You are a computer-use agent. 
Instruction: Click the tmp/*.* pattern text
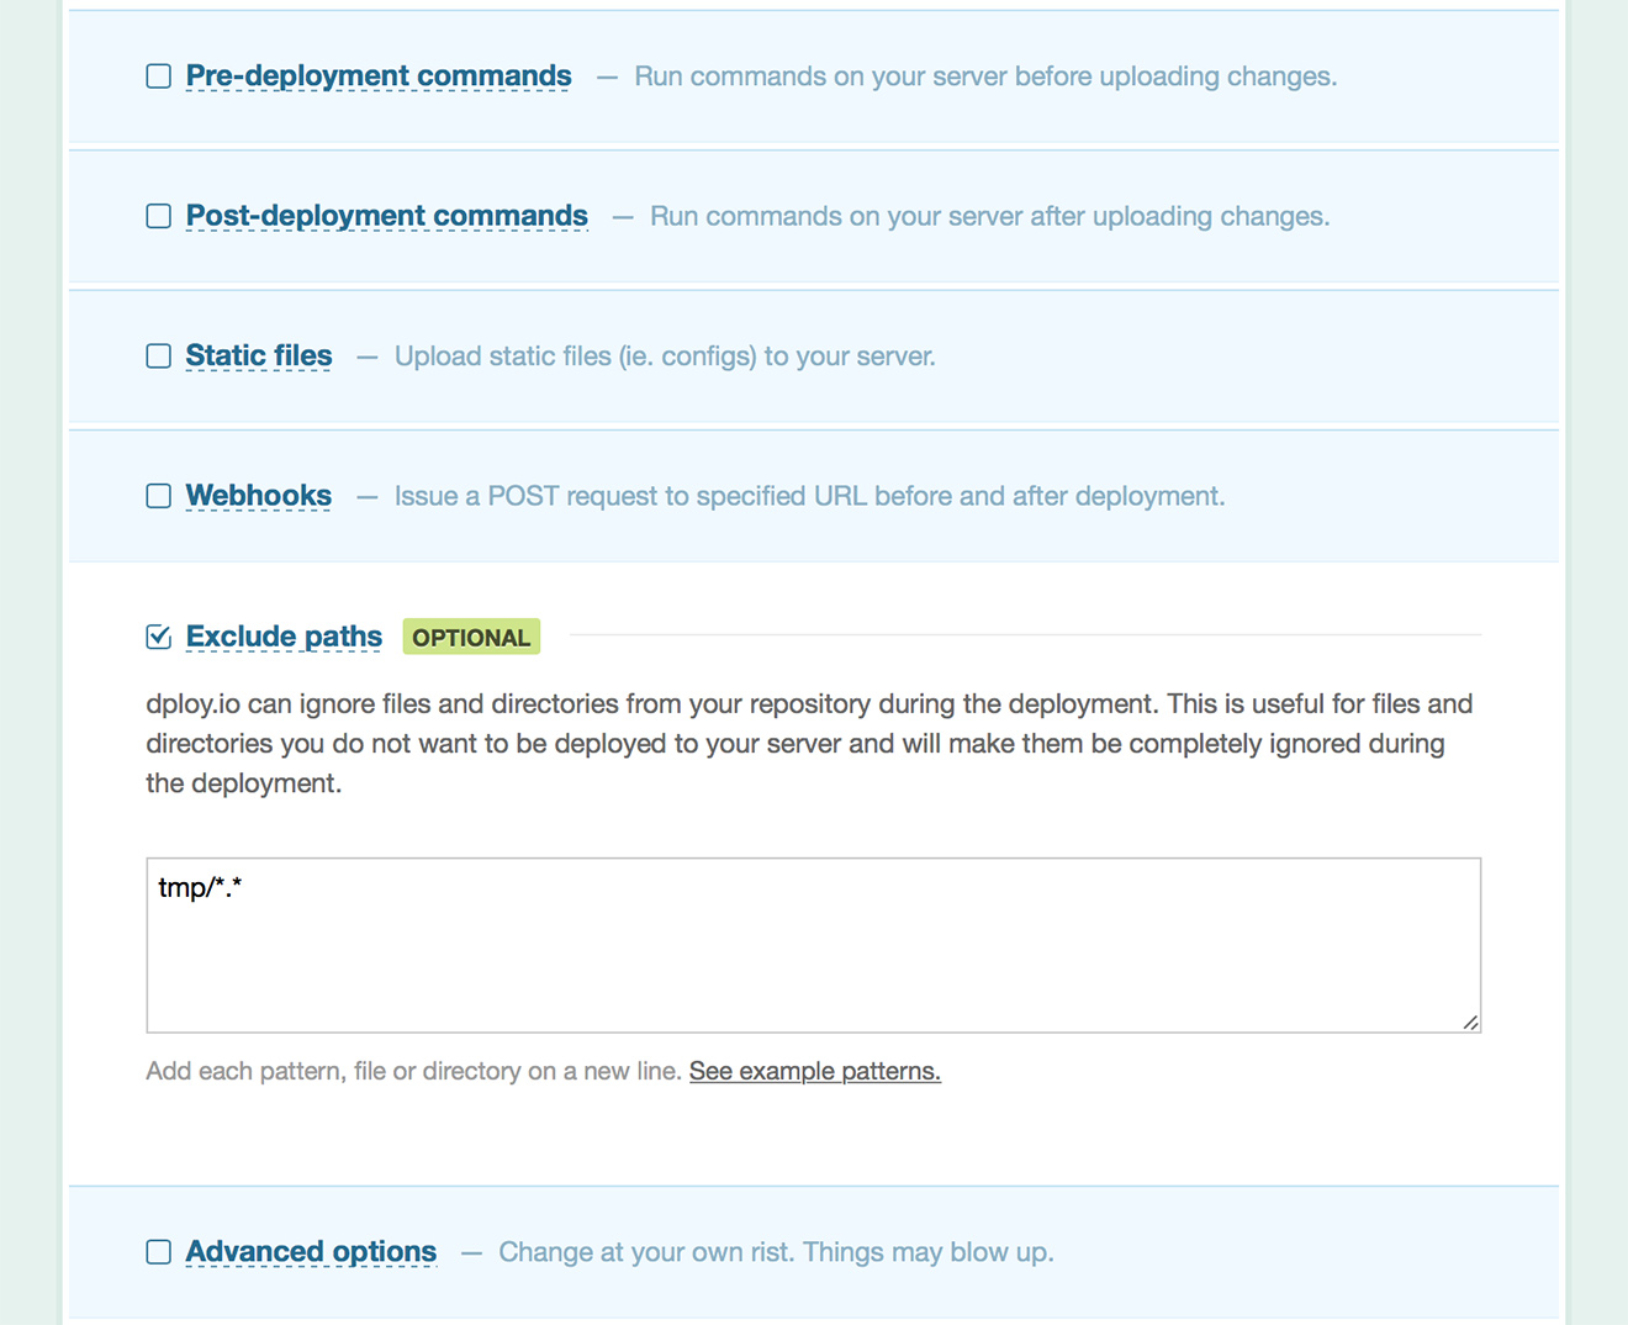200,887
